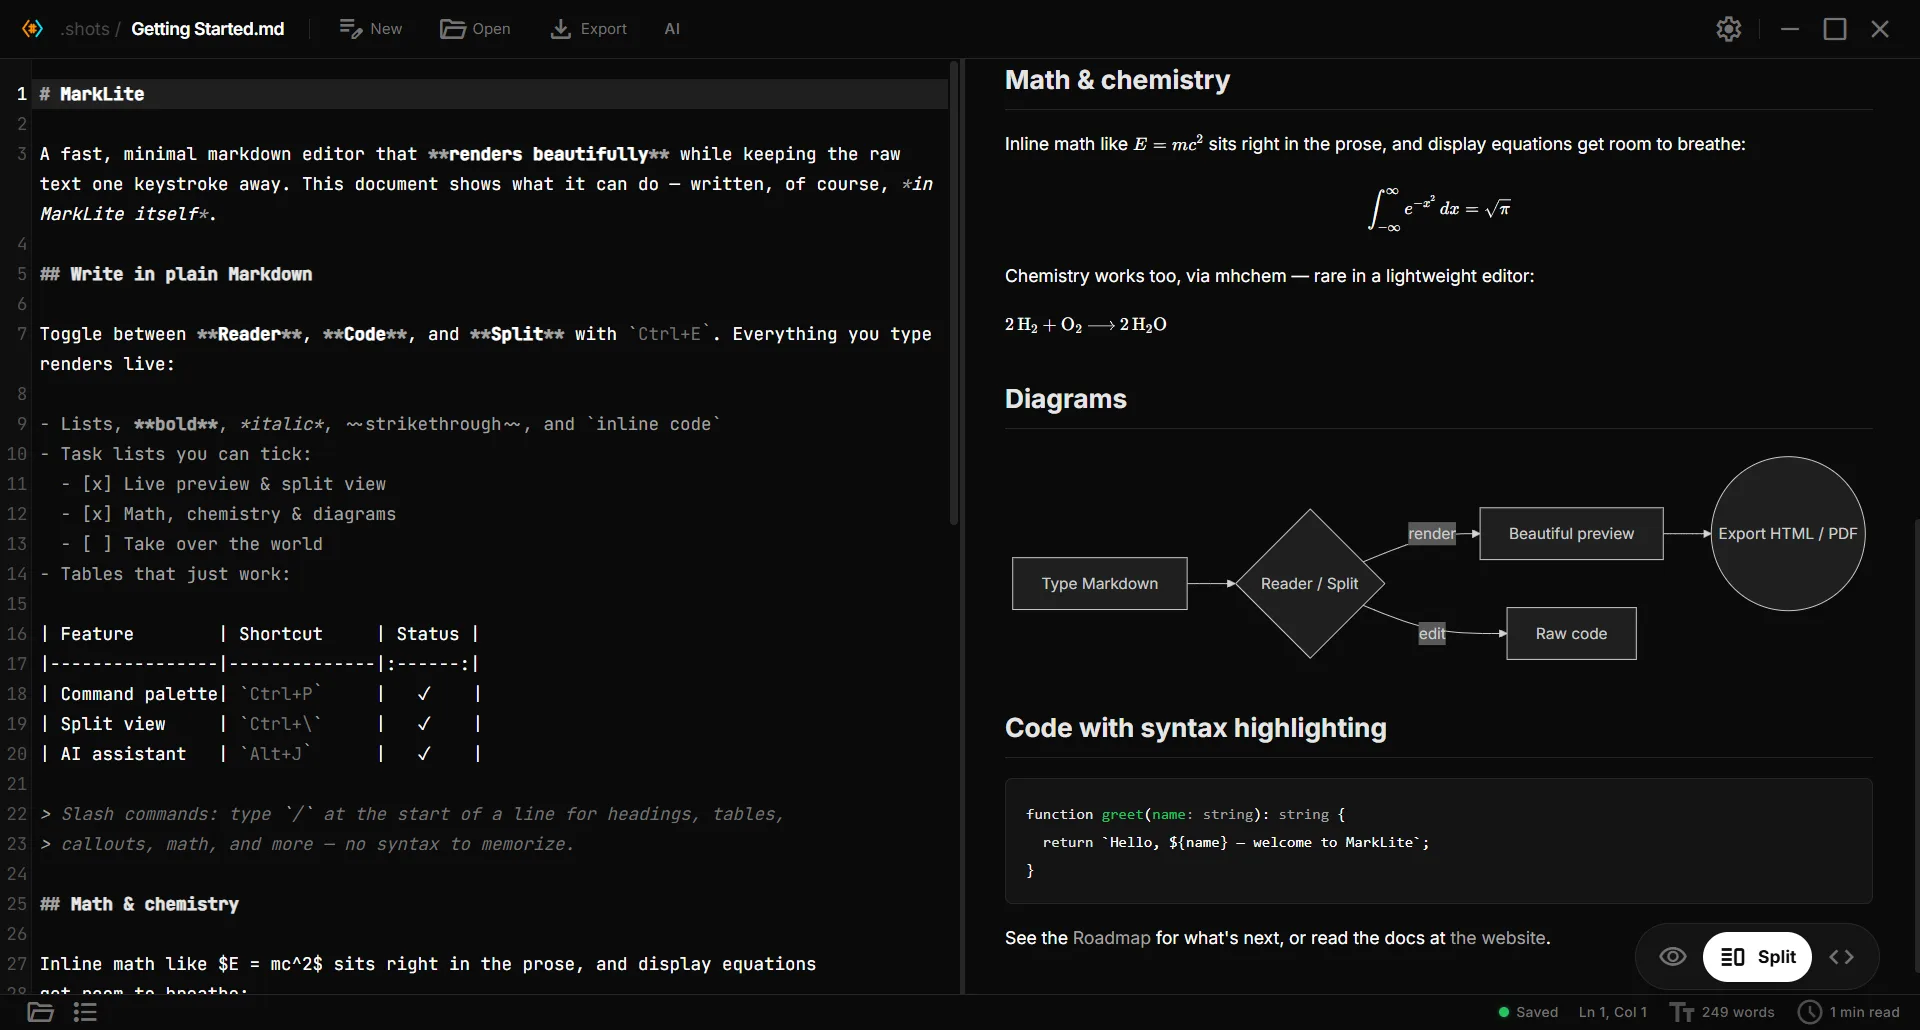Click the 'edit' edge label in diagram
1920x1030 pixels.
[x=1432, y=634]
